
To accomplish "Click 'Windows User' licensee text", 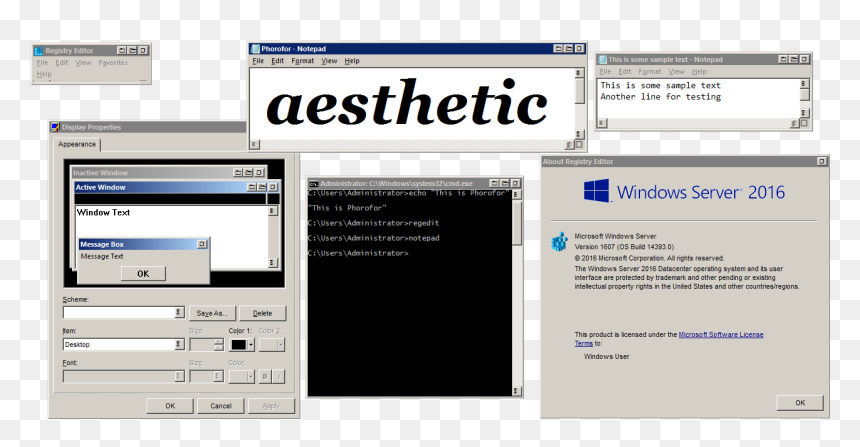I will (x=607, y=357).
